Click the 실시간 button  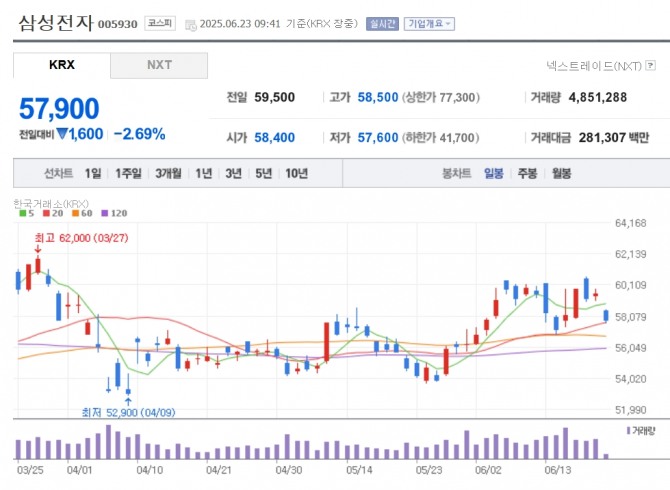tap(382, 23)
